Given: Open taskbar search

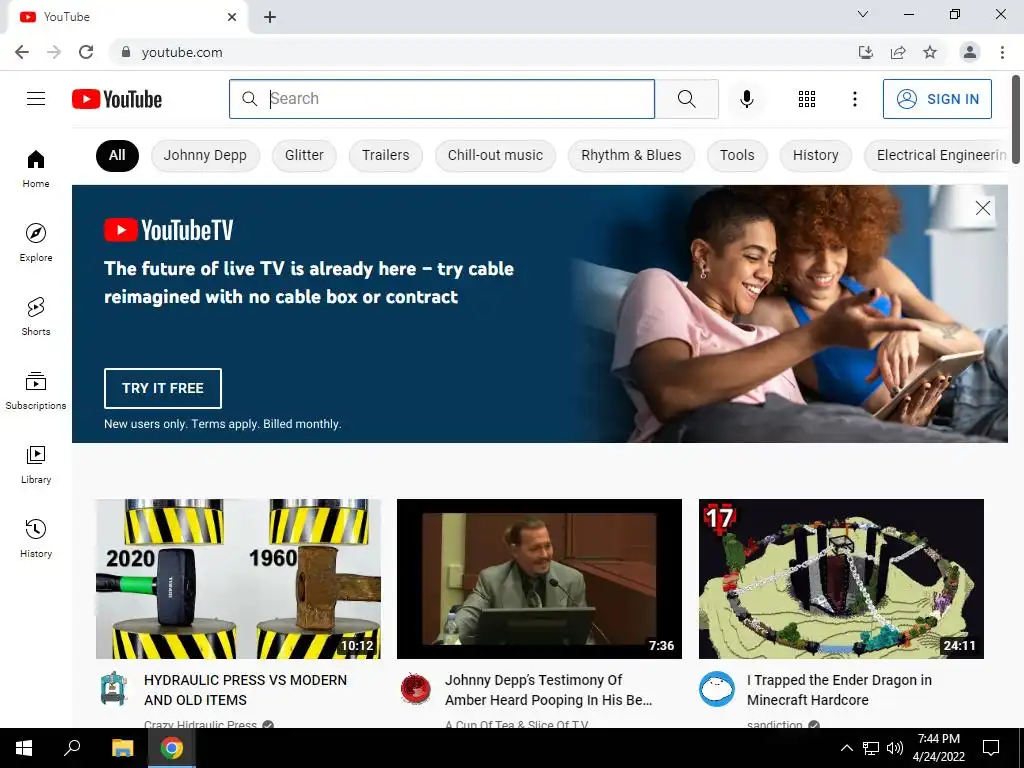Looking at the screenshot, I should 72,748.
